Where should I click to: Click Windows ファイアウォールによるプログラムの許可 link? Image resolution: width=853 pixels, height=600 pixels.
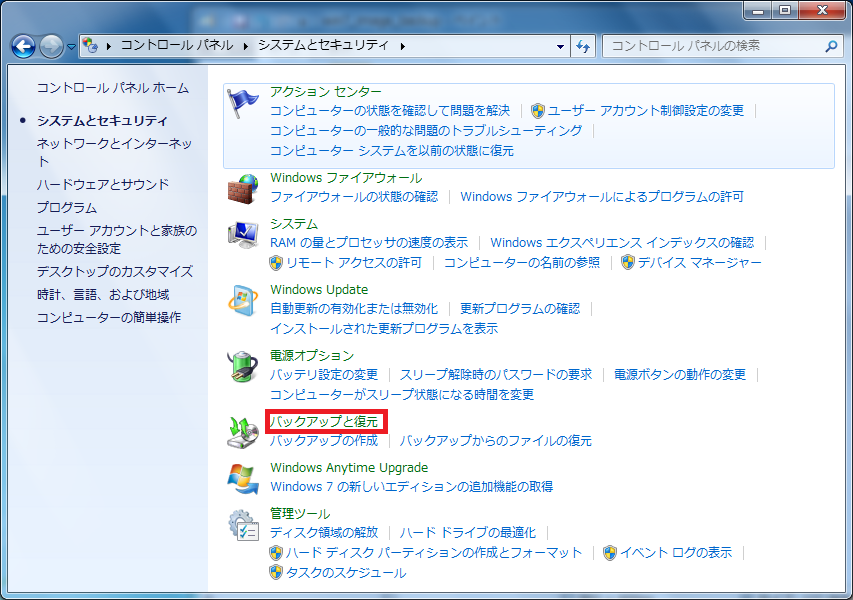click(x=602, y=197)
